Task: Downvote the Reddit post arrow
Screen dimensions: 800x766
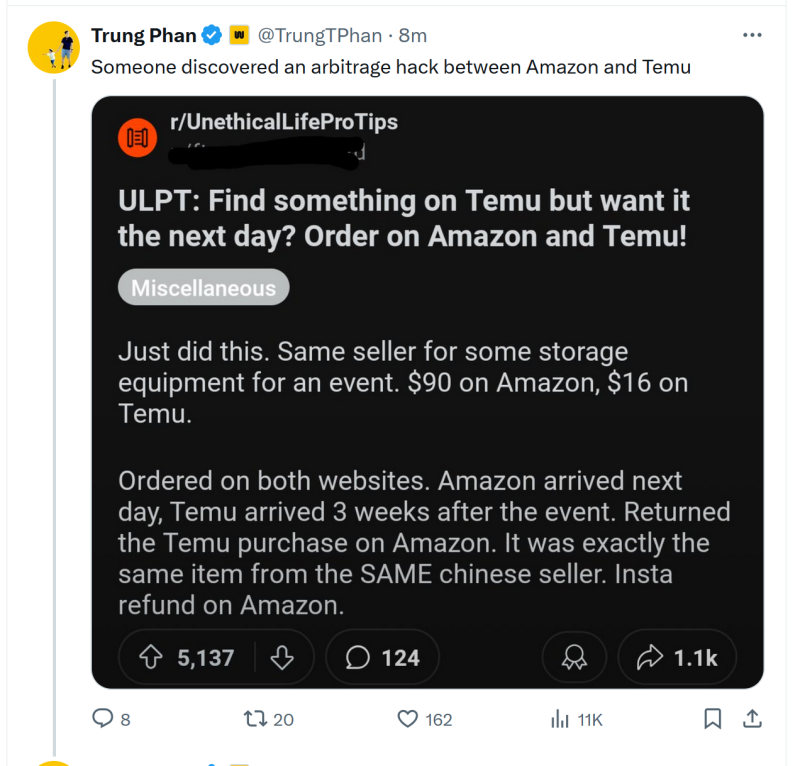Action: click(282, 657)
